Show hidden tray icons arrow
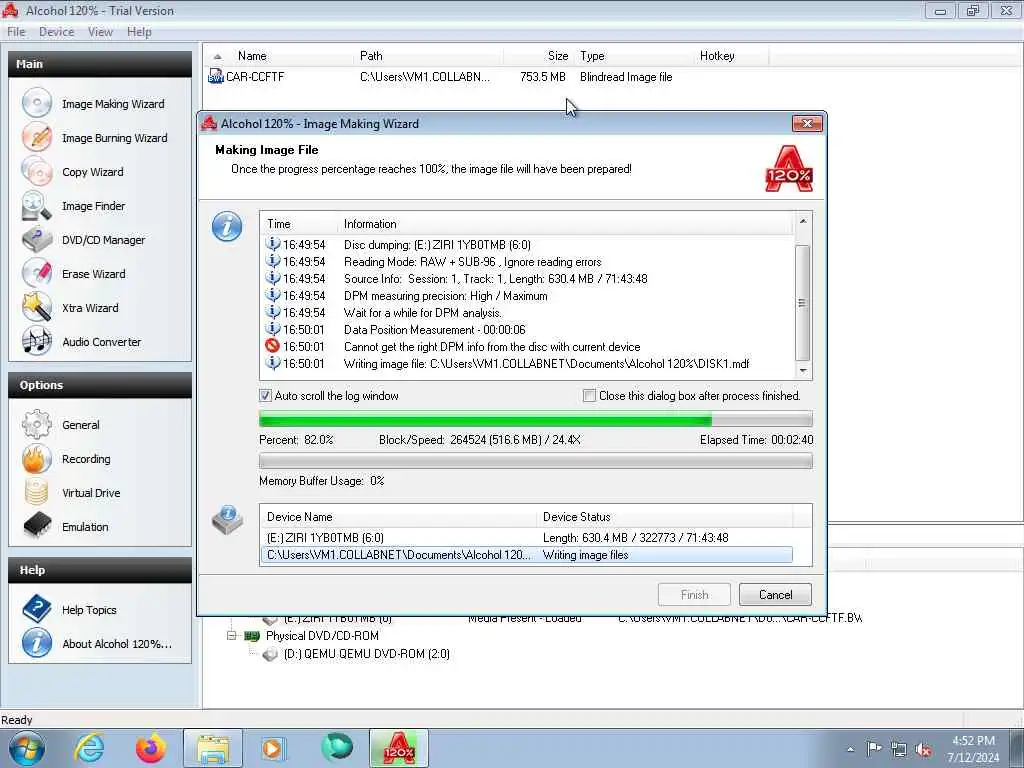This screenshot has height=768, width=1024. point(850,750)
